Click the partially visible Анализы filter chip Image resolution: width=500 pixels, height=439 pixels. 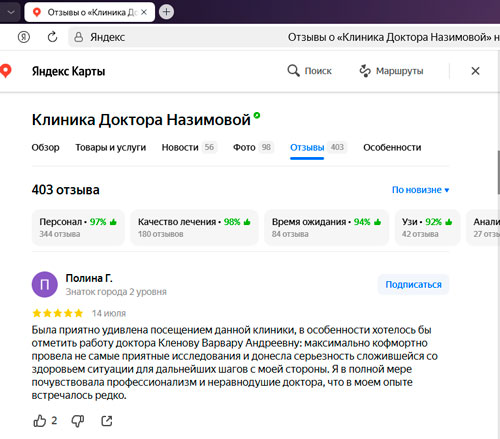point(483,227)
